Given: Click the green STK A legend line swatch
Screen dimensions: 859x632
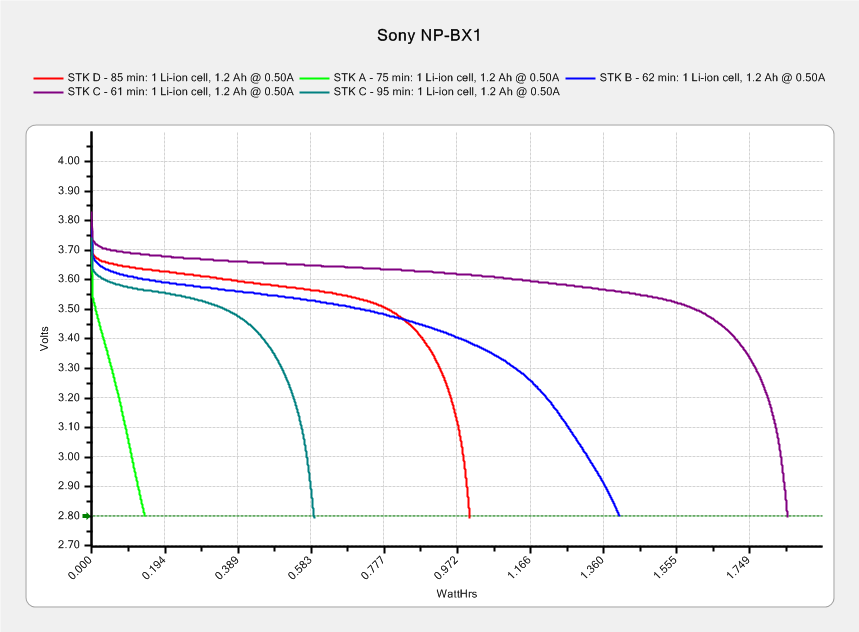Looking at the screenshot, I should [314, 77].
